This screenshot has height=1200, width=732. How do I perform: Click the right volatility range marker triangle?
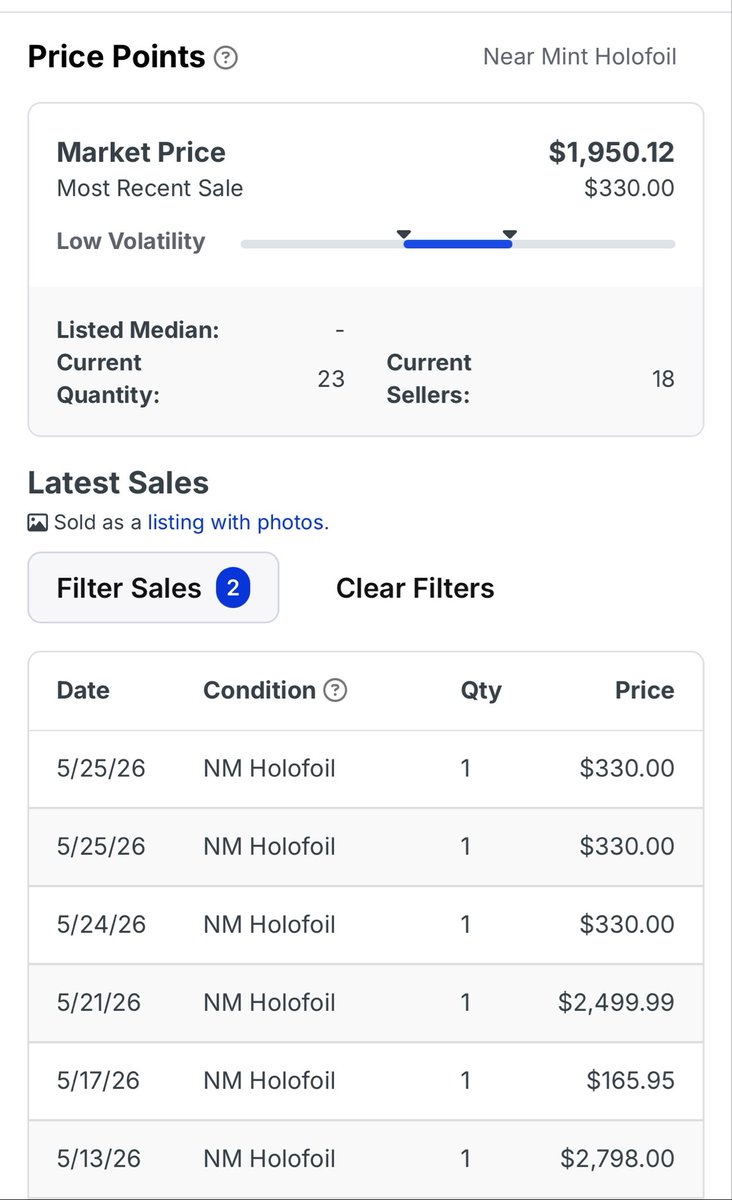[x=510, y=235]
